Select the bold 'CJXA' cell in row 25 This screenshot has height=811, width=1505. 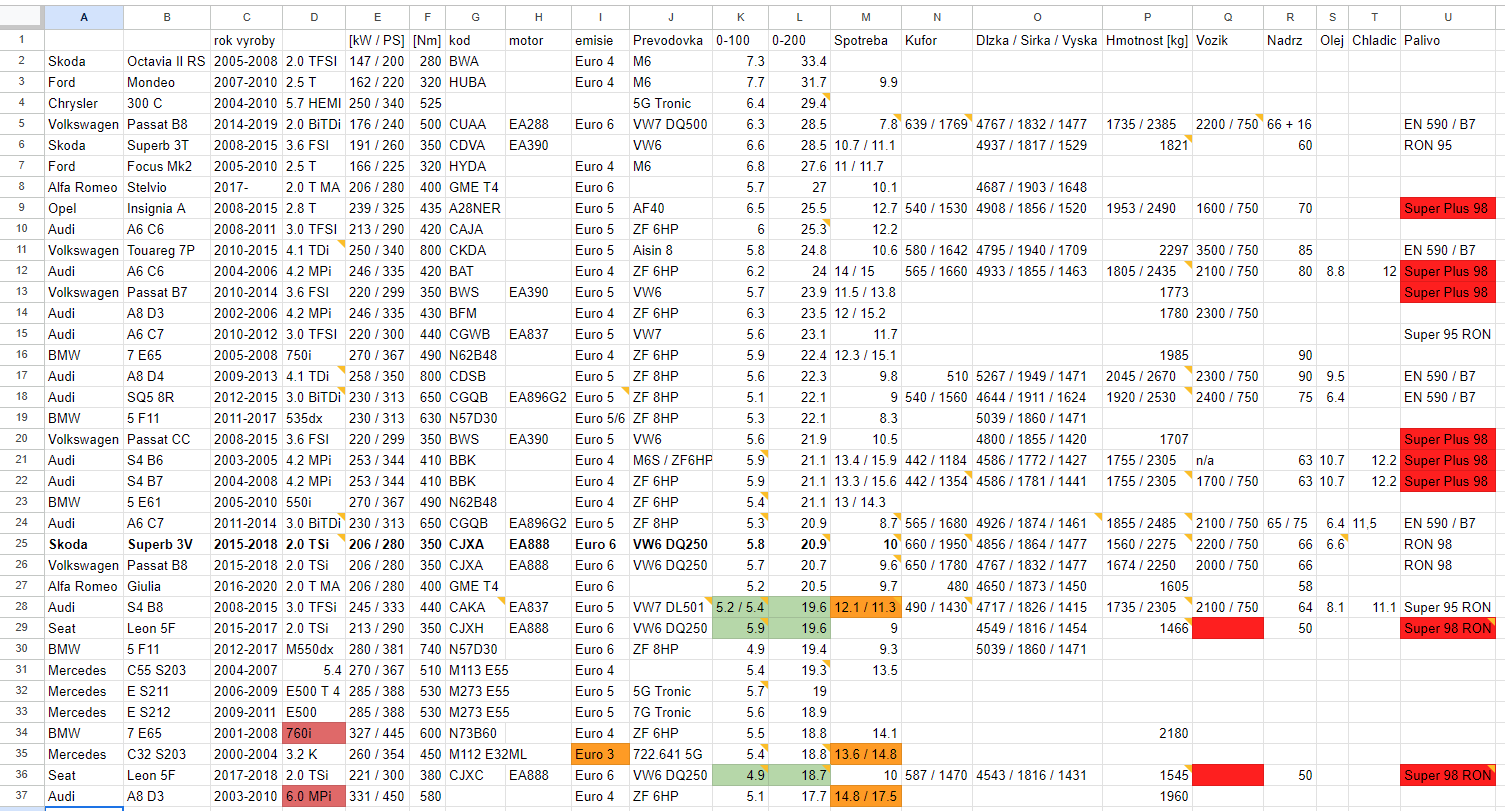coord(475,544)
